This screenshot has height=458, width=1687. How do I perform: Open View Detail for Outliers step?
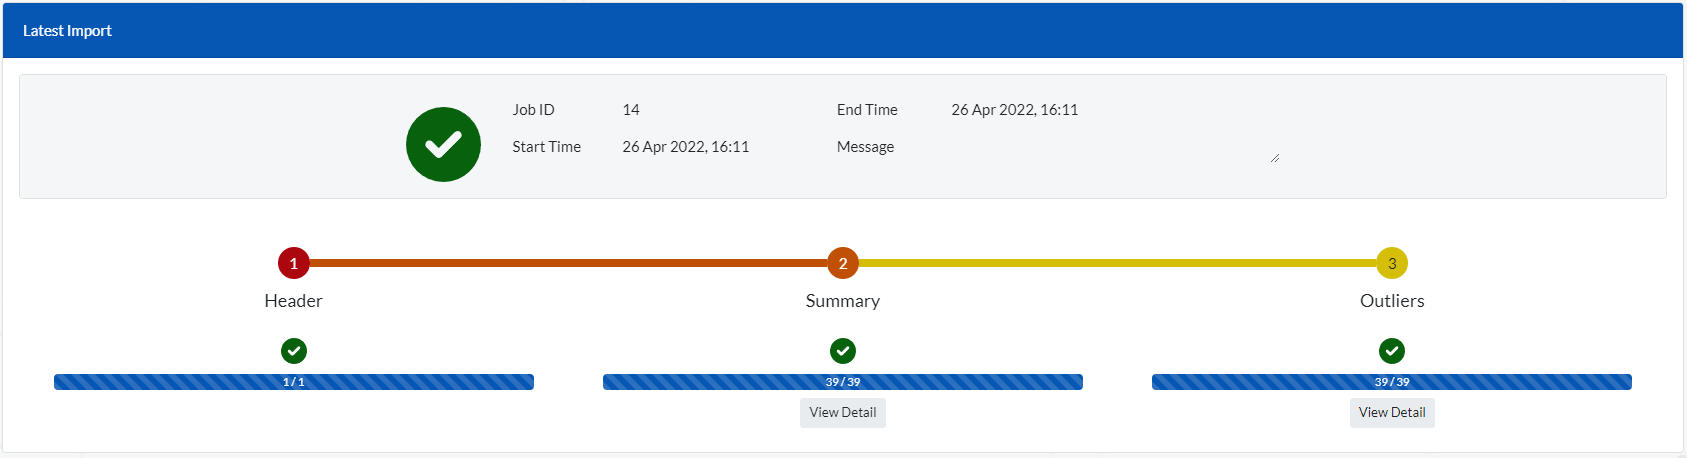pos(1392,413)
